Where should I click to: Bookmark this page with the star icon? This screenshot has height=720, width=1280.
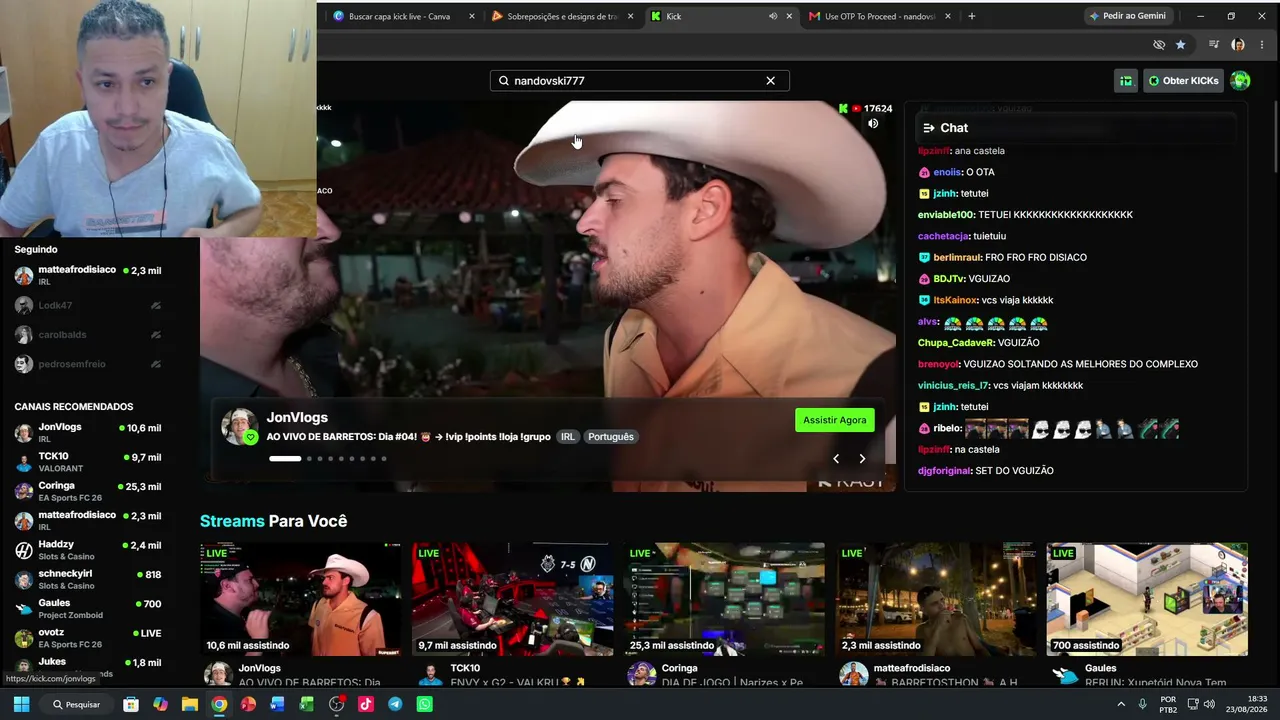[x=1181, y=45]
